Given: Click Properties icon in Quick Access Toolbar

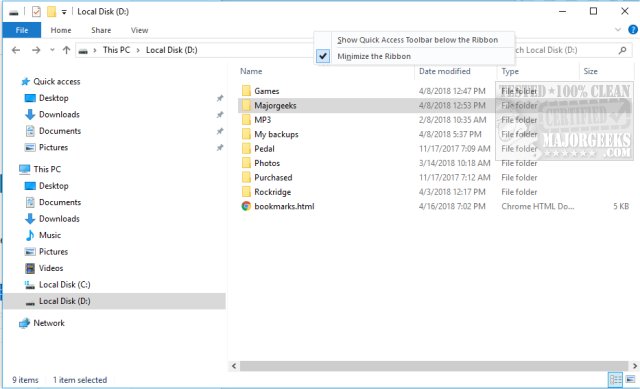Looking at the screenshot, I should [x=36, y=12].
